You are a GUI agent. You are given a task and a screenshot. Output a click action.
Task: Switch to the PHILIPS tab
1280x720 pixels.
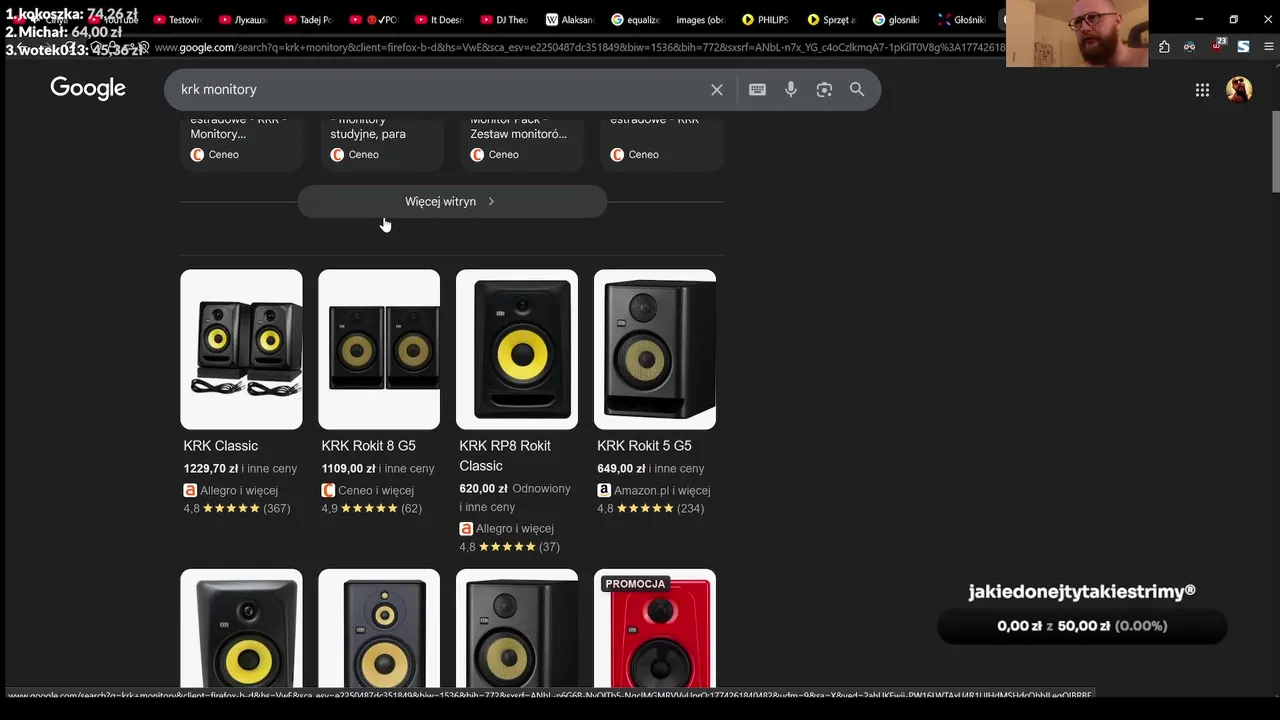pos(765,19)
